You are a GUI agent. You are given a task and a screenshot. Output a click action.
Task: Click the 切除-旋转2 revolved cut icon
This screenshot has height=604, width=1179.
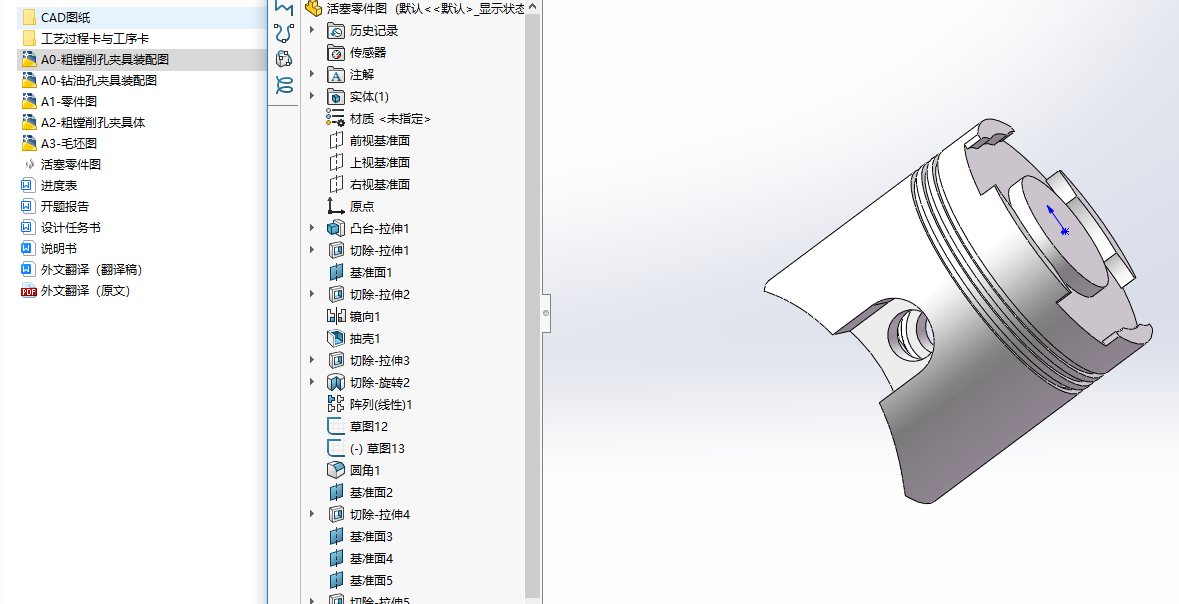point(335,382)
